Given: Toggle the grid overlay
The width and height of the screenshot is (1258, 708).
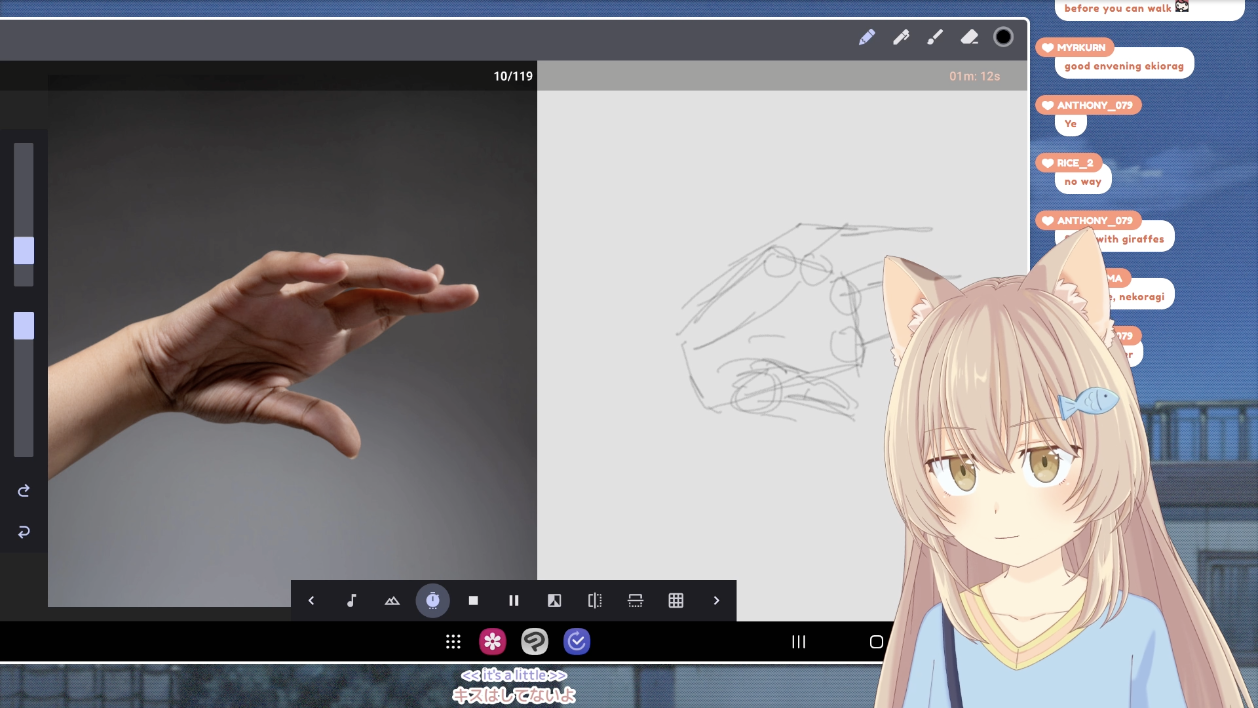Looking at the screenshot, I should pos(676,601).
